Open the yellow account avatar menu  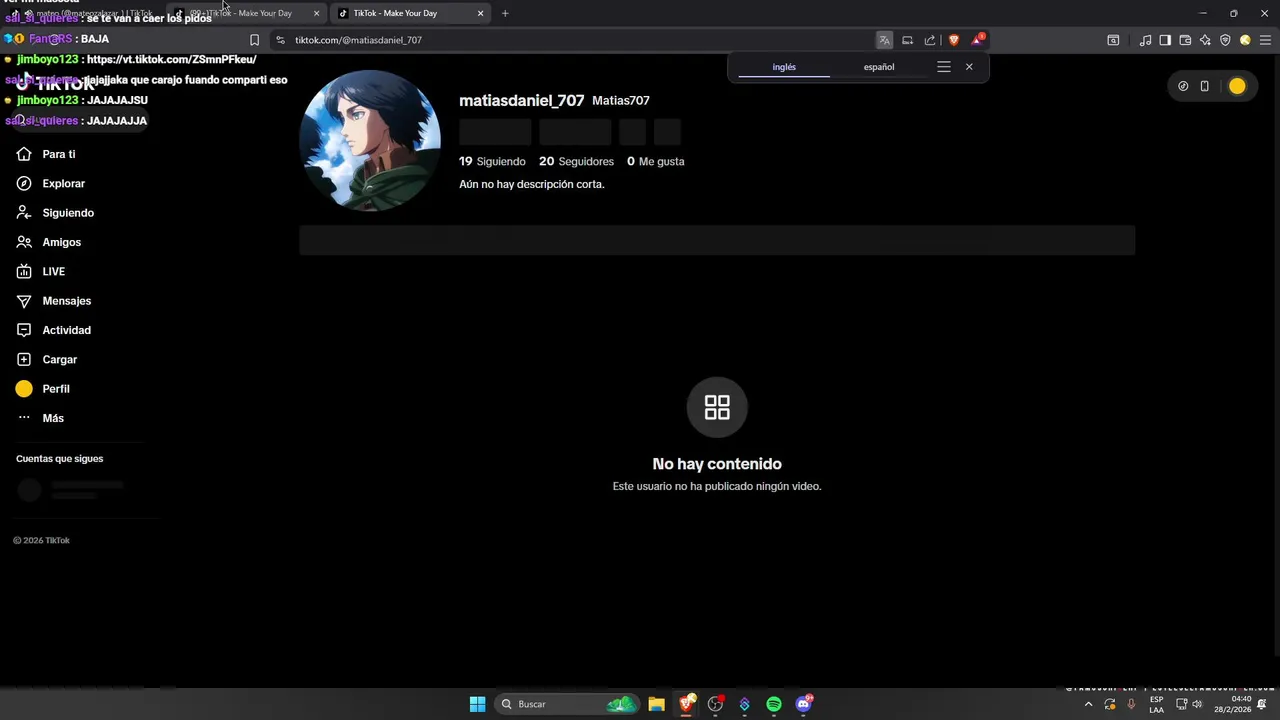(x=1237, y=86)
